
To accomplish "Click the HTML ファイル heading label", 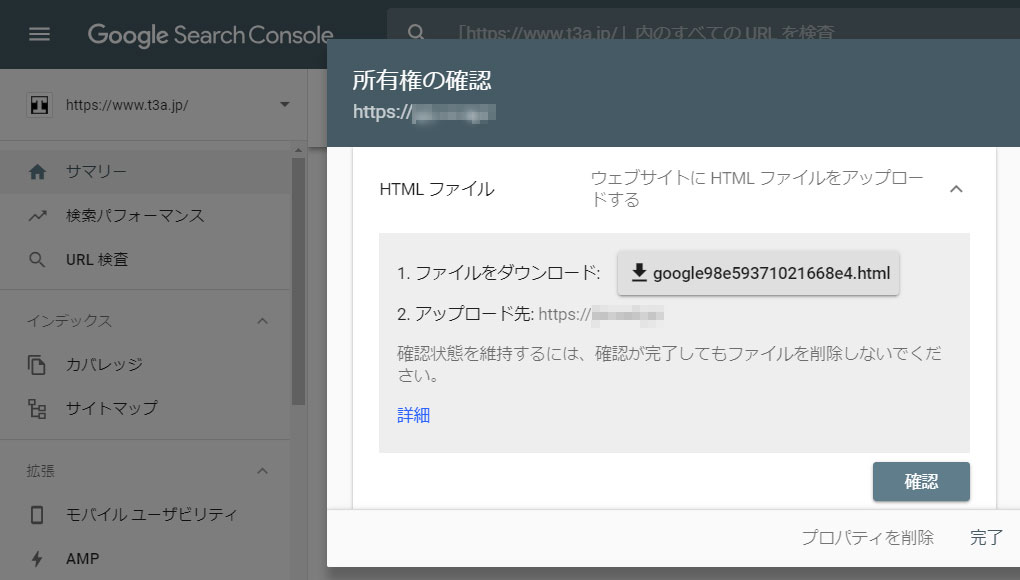I will pyautogui.click(x=437, y=189).
